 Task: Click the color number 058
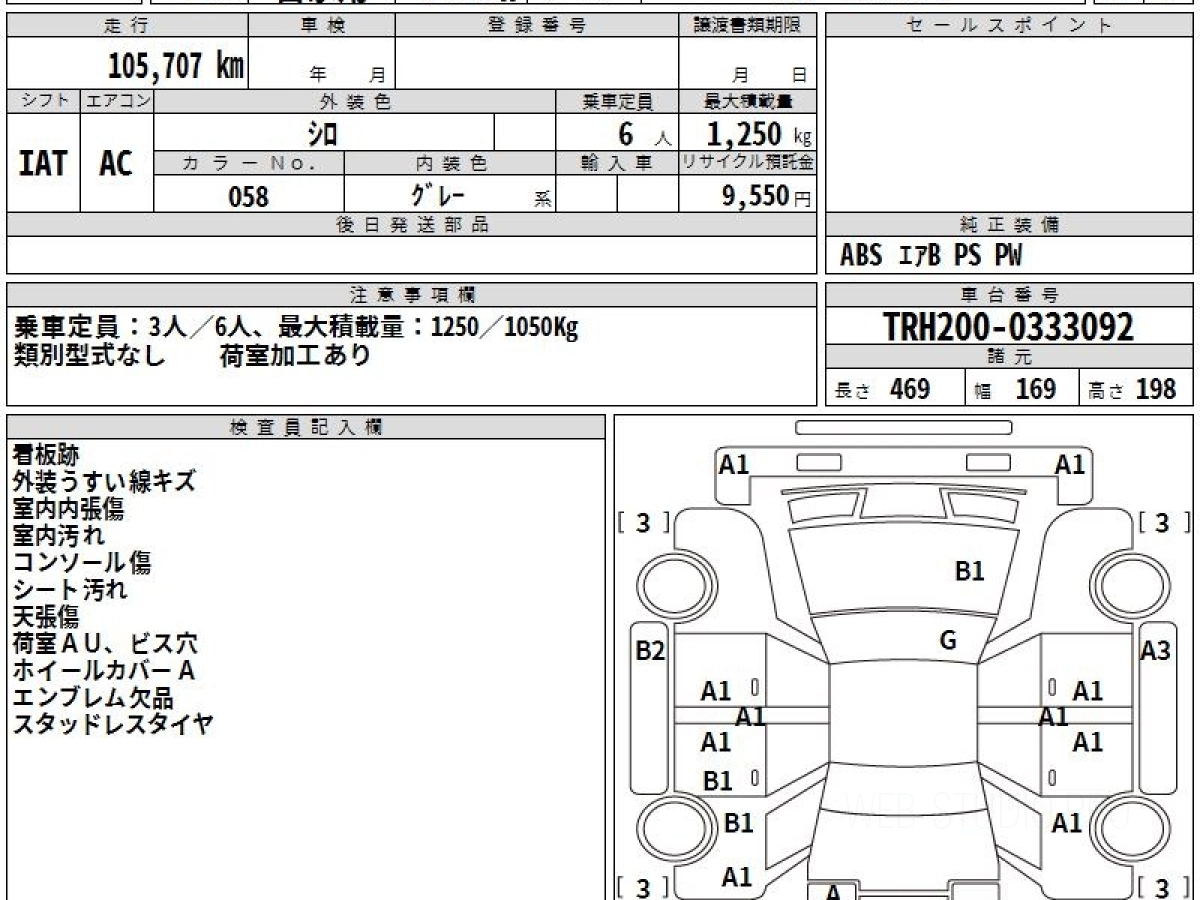pos(248,196)
